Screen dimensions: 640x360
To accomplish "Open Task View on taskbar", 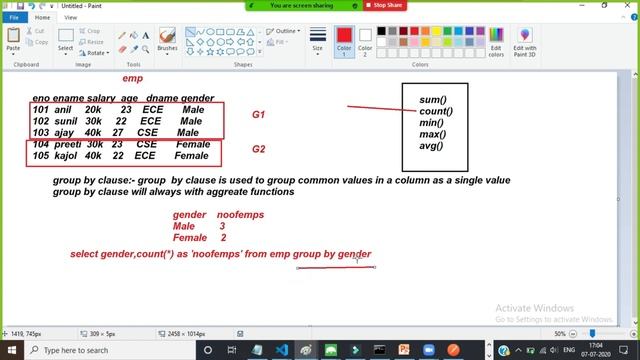I will (232, 350).
